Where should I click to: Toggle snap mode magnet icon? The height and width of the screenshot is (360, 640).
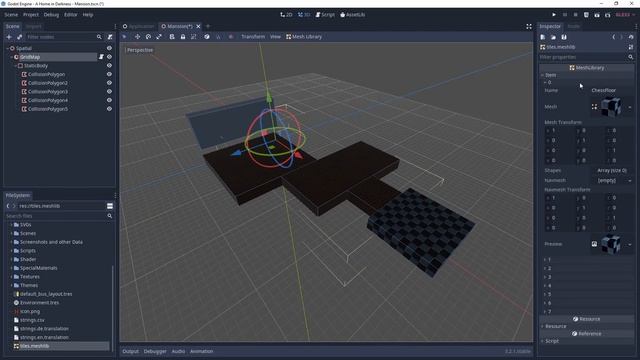point(218,37)
